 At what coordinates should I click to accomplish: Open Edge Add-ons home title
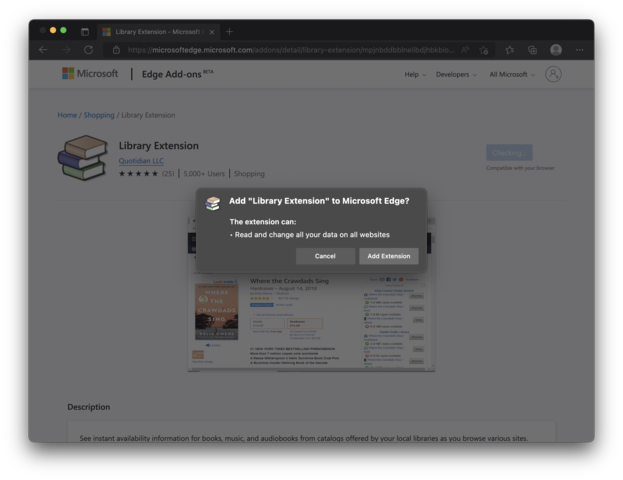tap(178, 74)
